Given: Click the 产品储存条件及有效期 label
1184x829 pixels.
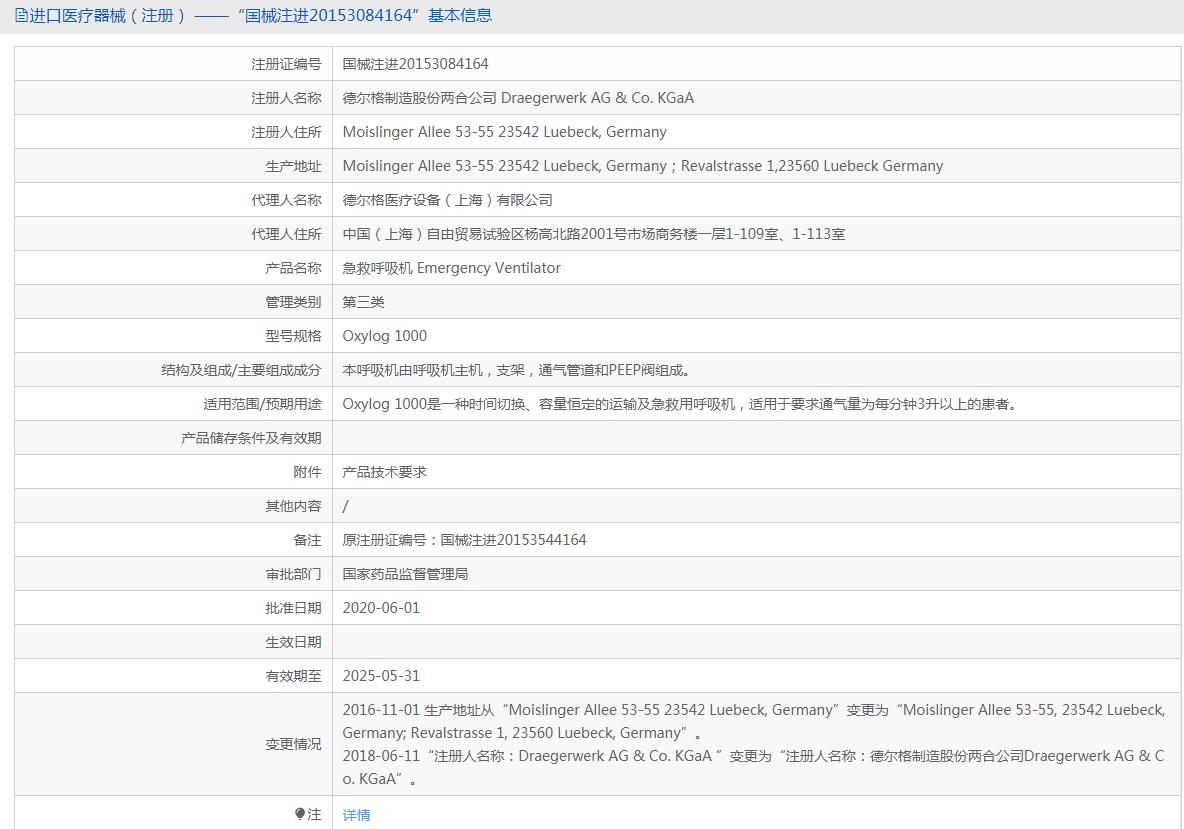Looking at the screenshot, I should 251,438.
